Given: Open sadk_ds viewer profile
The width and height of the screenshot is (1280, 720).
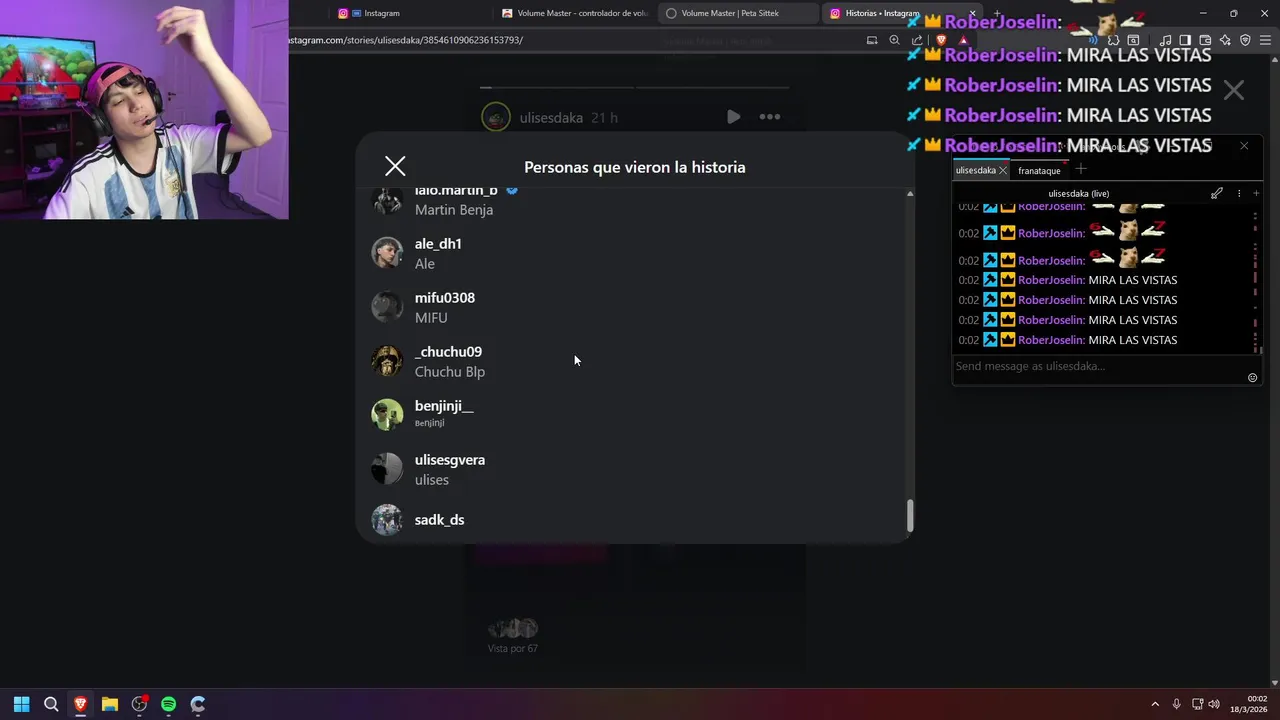Looking at the screenshot, I should click(439, 520).
